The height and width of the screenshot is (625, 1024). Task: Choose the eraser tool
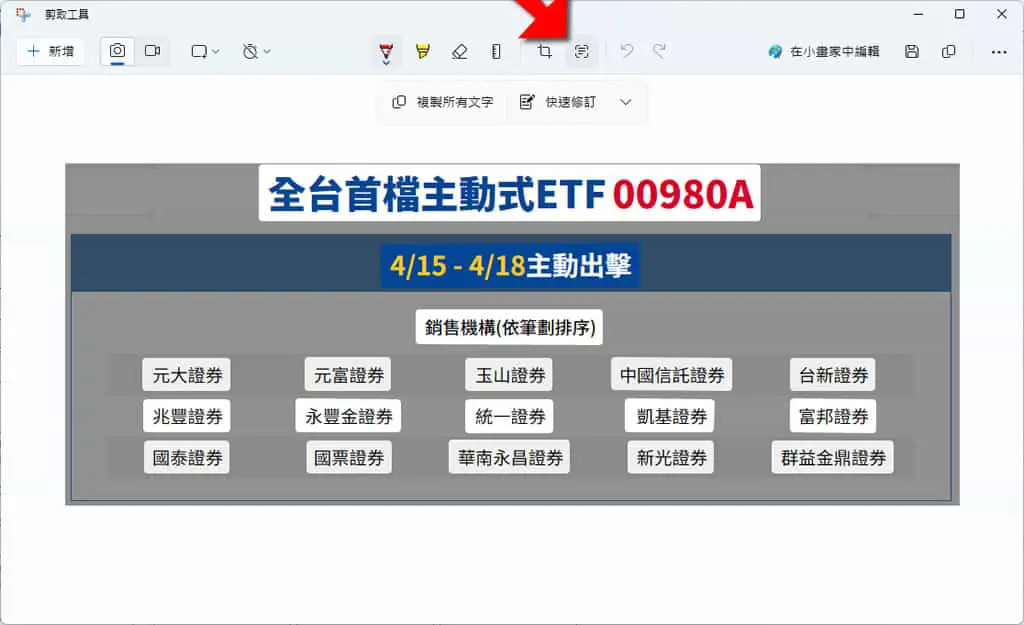(460, 51)
